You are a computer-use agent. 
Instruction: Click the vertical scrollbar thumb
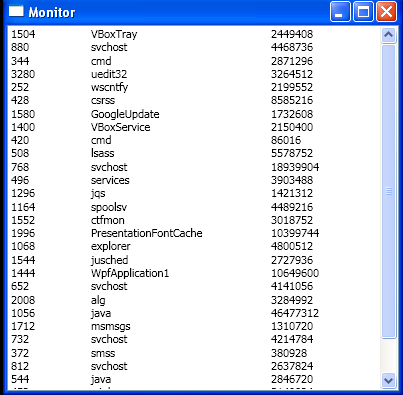[389, 191]
